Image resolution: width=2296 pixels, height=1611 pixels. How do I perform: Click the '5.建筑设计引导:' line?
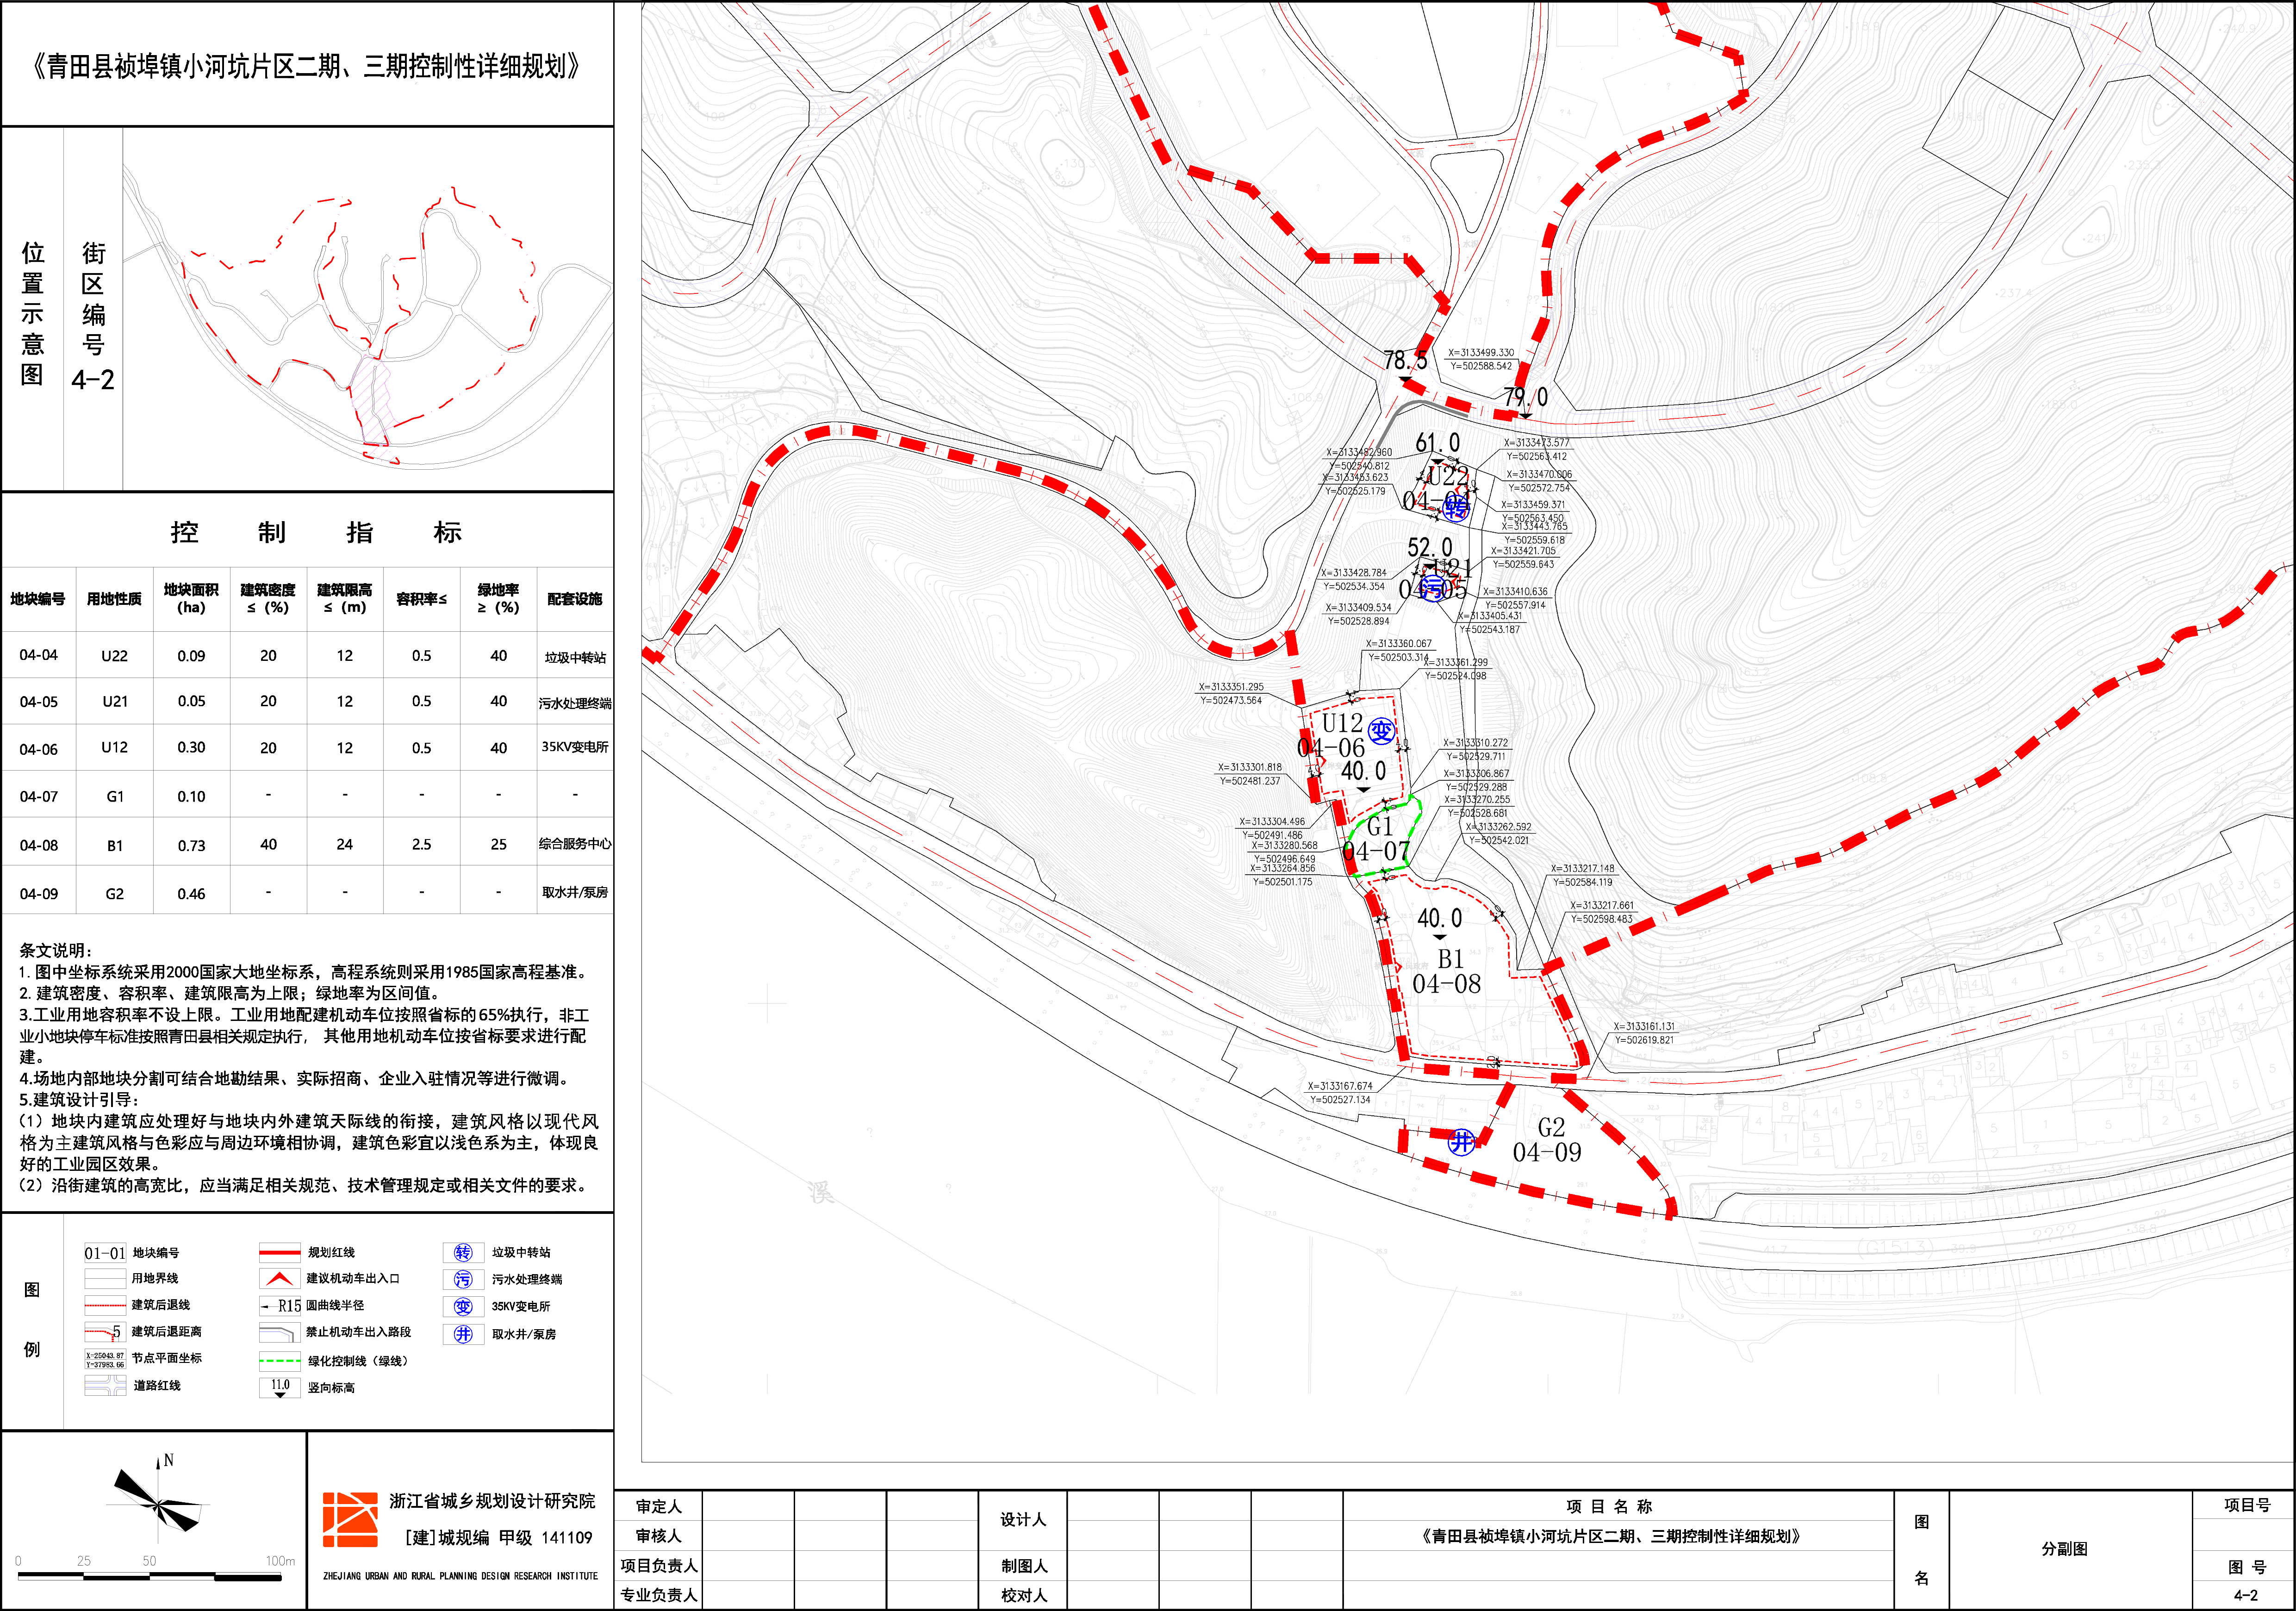(x=79, y=1100)
